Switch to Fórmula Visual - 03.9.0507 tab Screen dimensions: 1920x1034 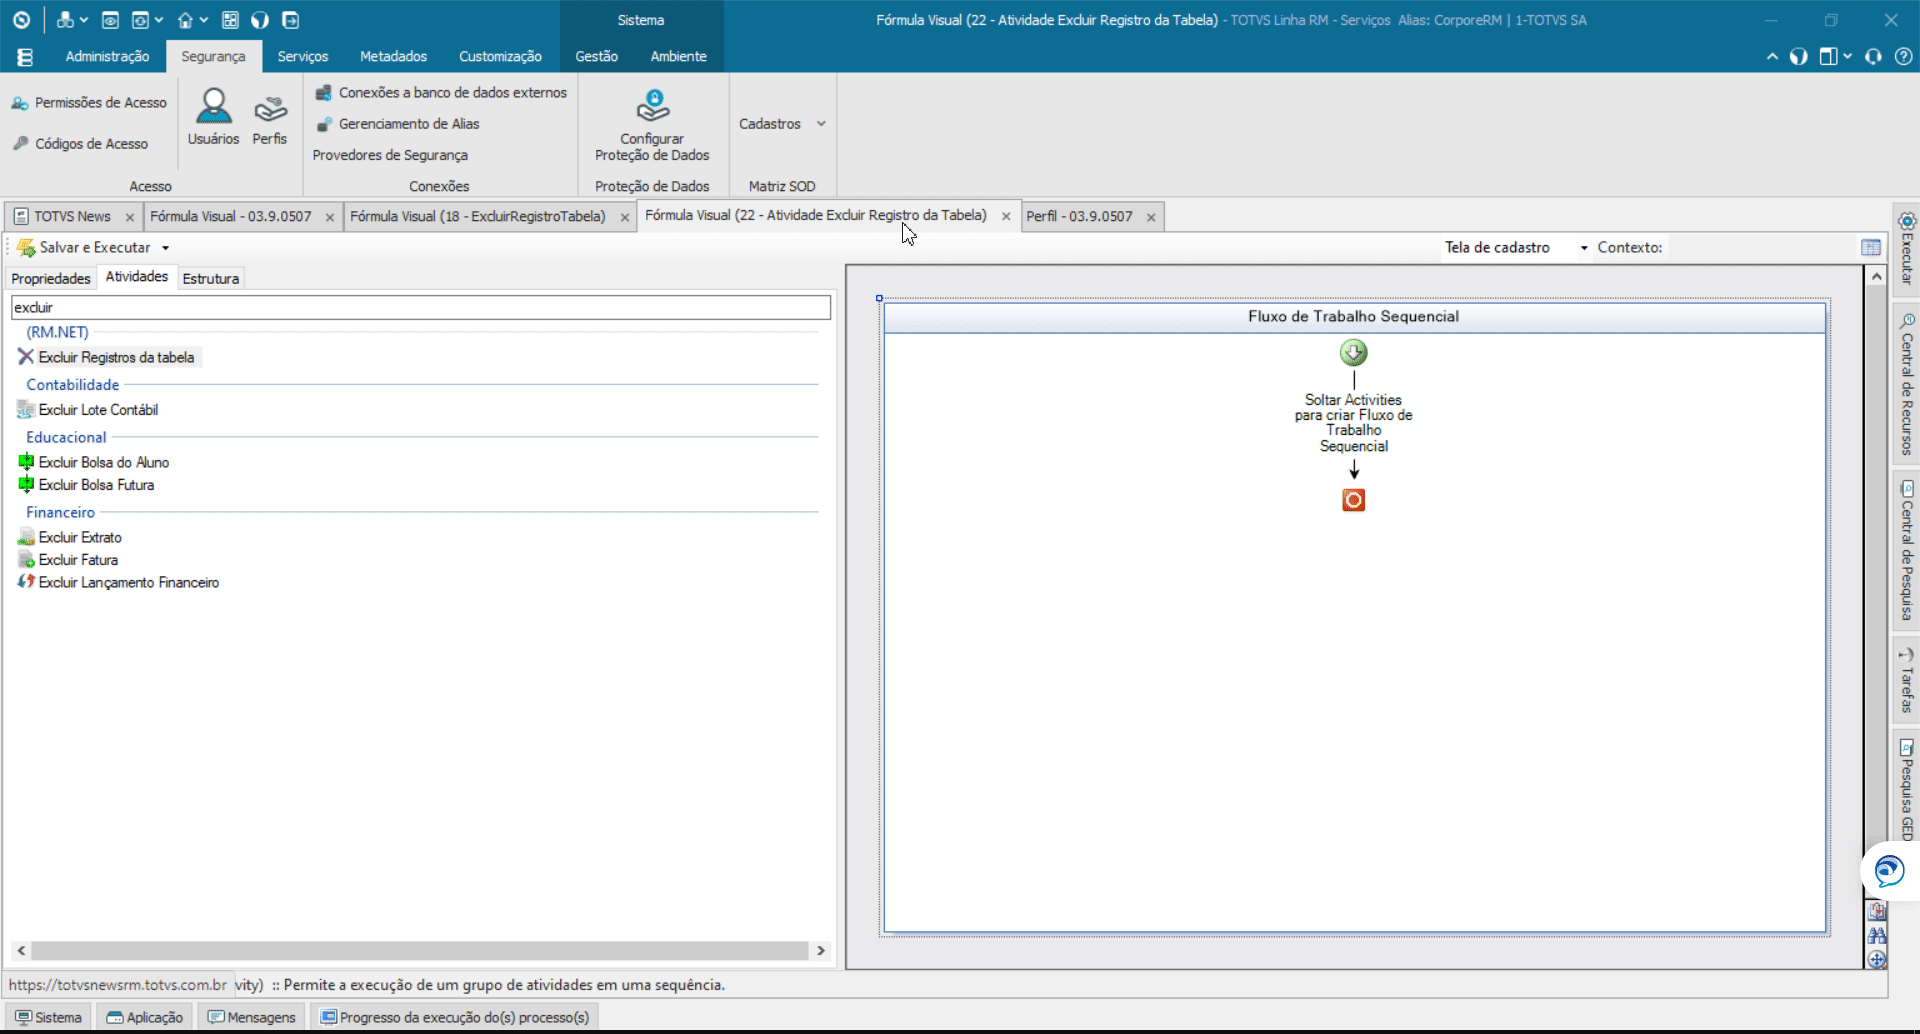pos(231,216)
